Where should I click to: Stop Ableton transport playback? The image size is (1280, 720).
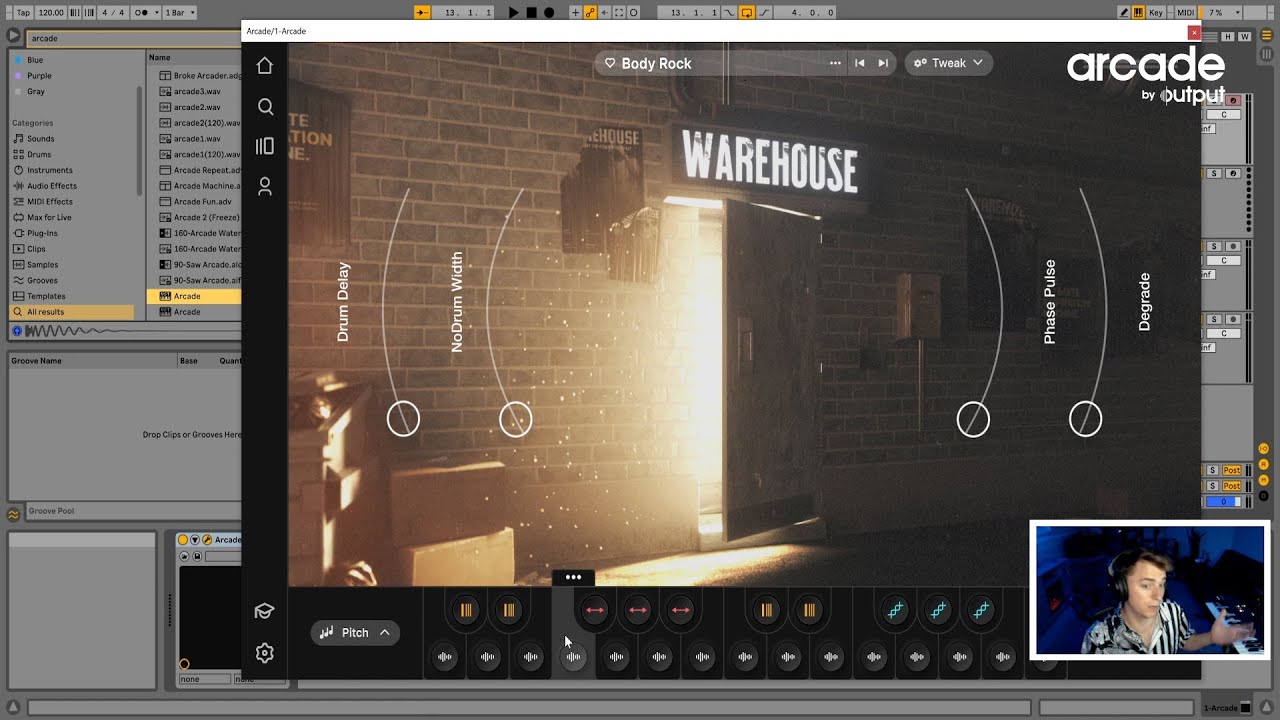point(531,12)
